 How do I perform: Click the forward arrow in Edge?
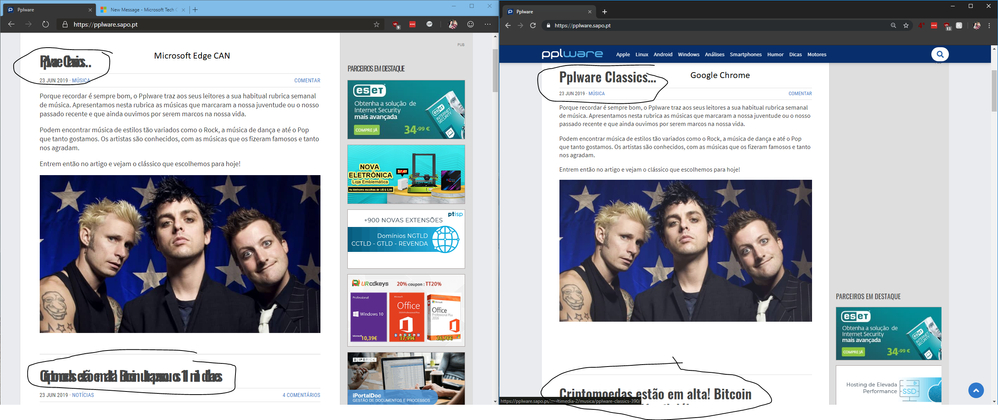pyautogui.click(x=28, y=24)
